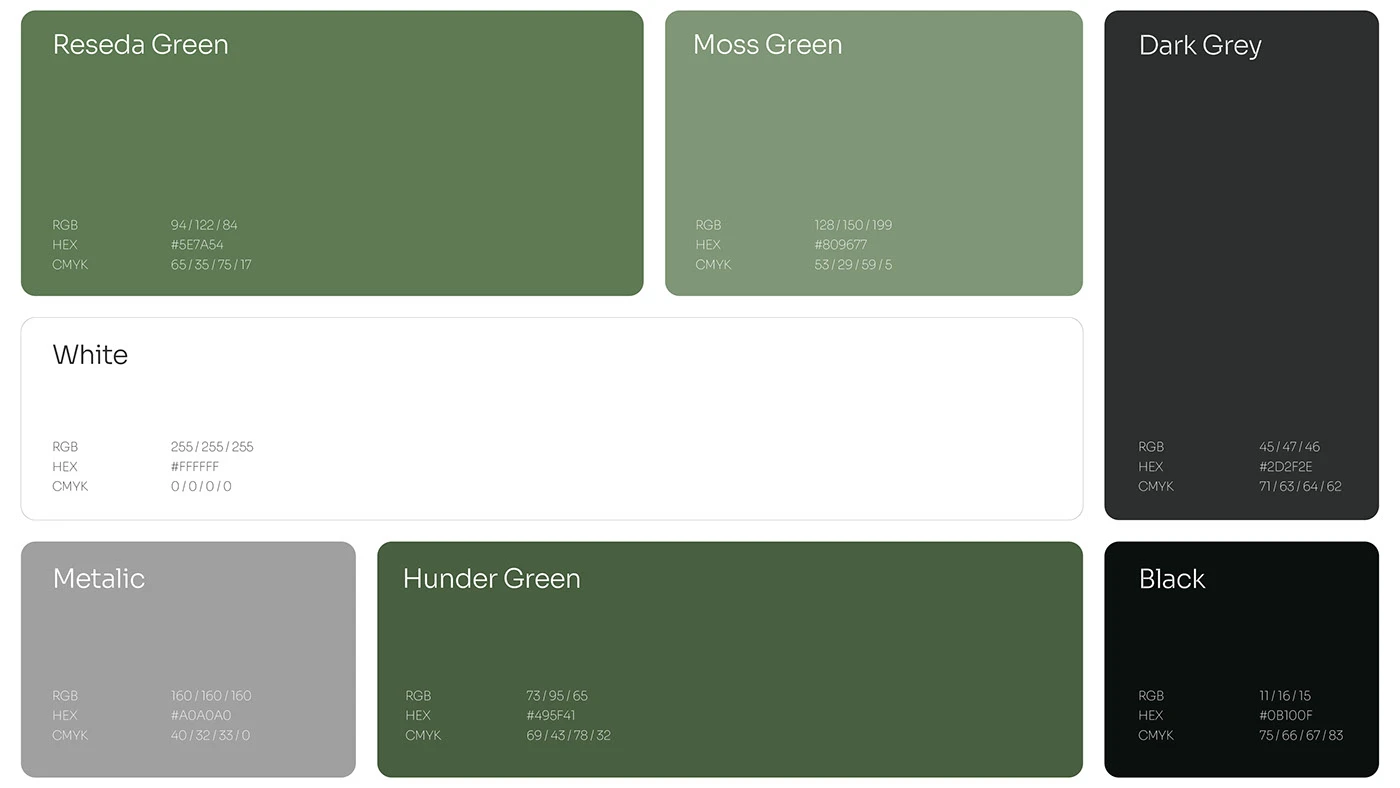Click the White swatch heading
The width and height of the screenshot is (1400, 788).
[90, 355]
